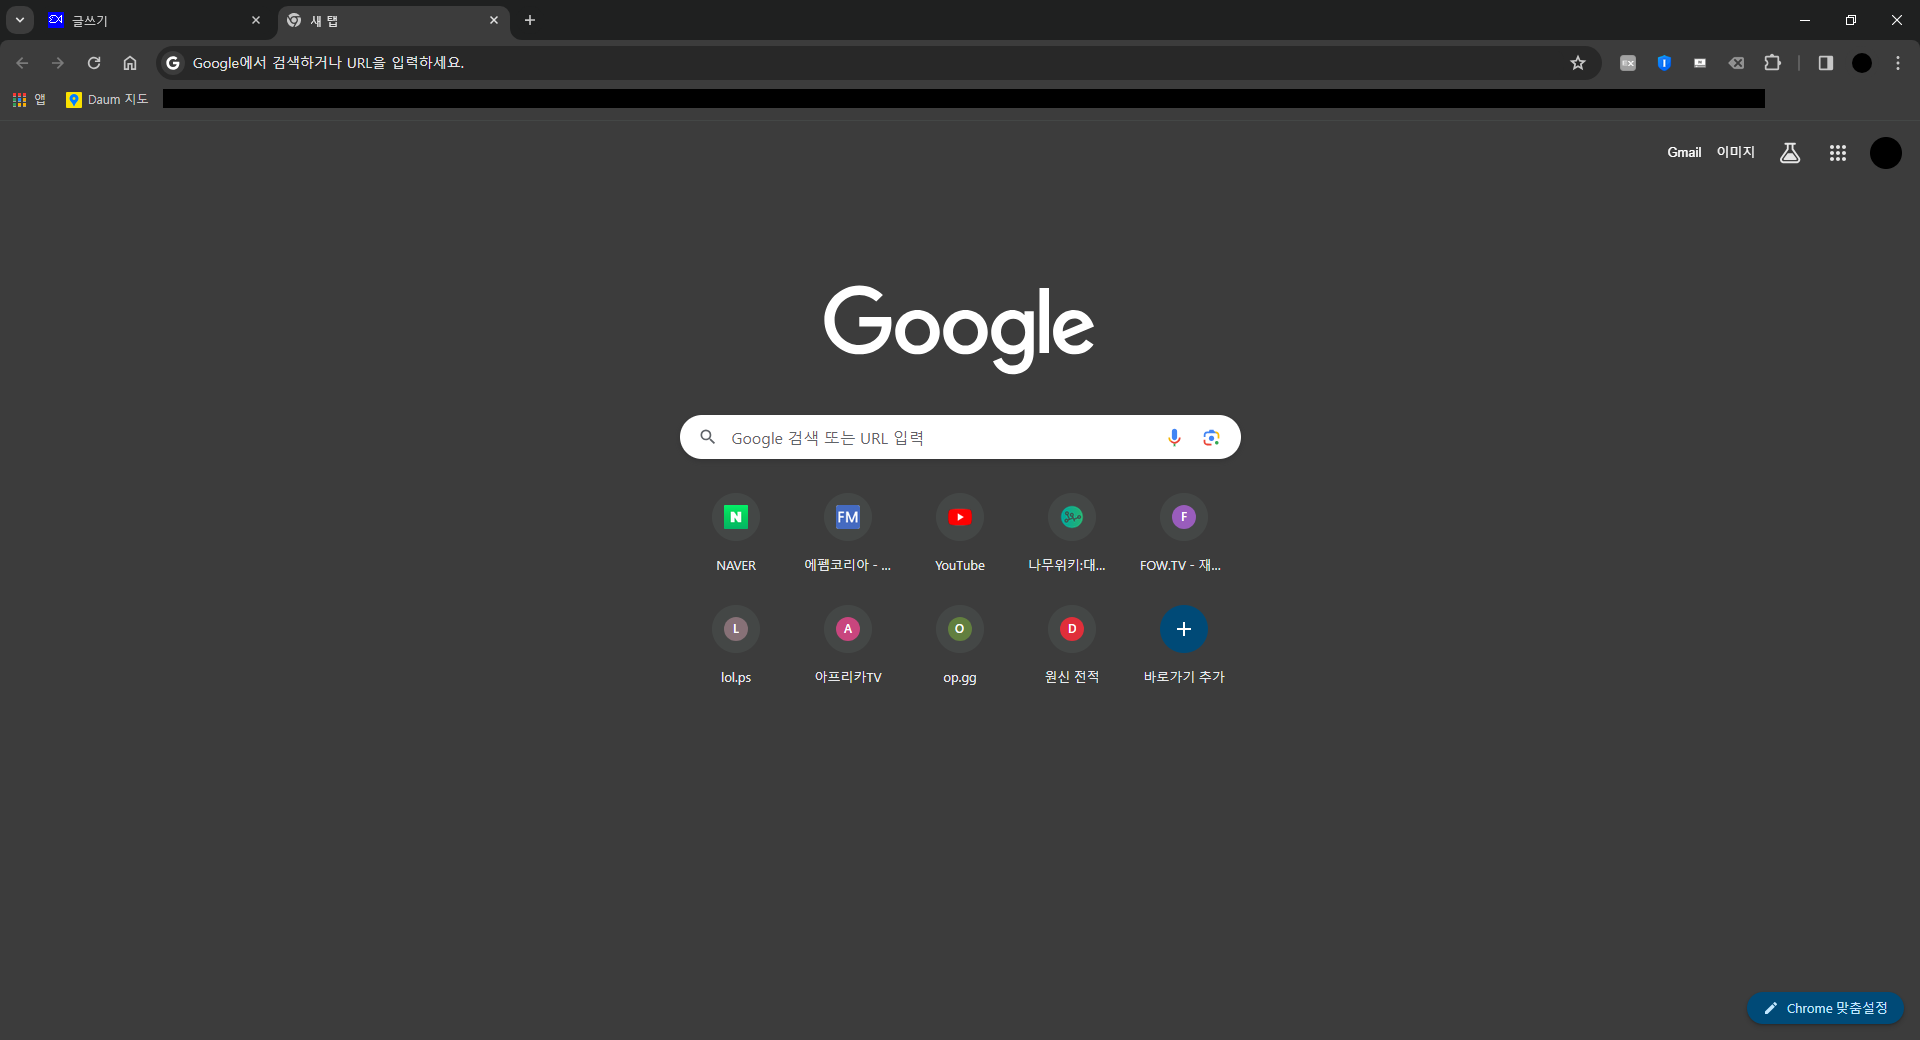1920x1040 pixels.
Task: Bookmark this page with the star
Action: pos(1578,63)
